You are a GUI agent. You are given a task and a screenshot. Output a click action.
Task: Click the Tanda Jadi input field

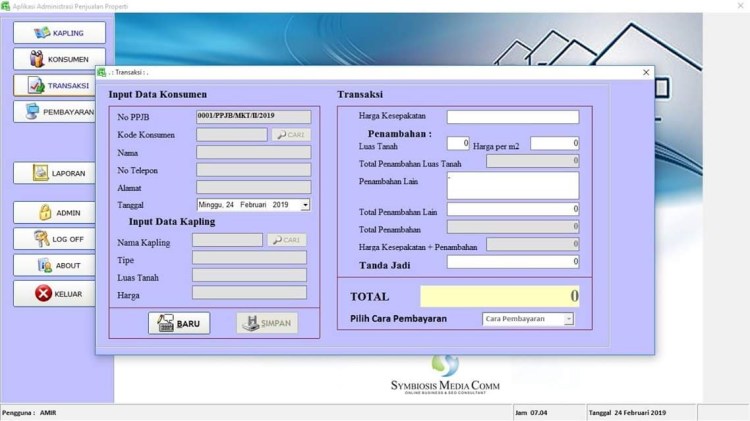pos(512,262)
